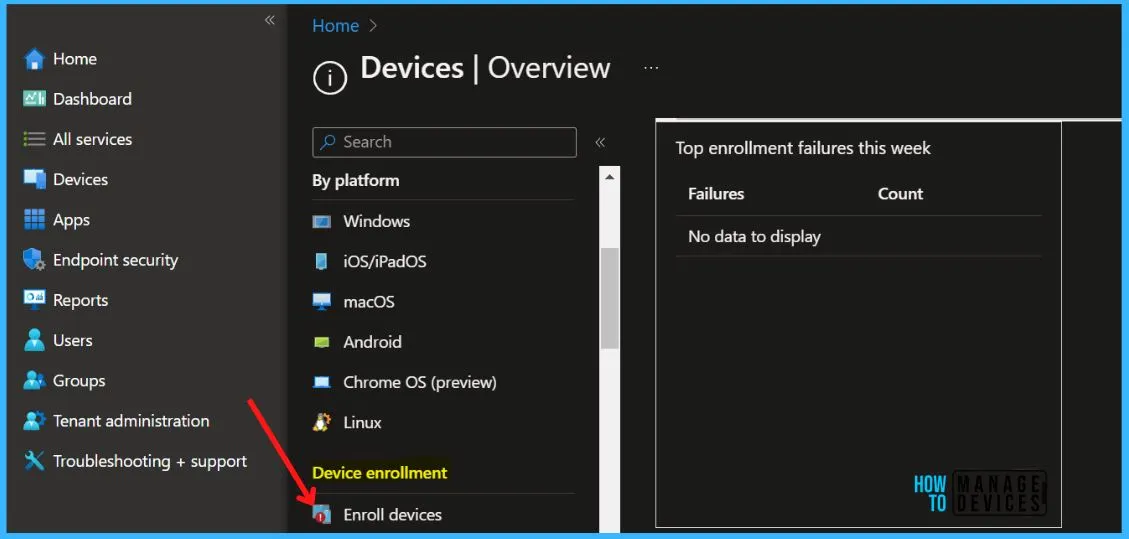Click the Groups people icon

[x=34, y=381]
